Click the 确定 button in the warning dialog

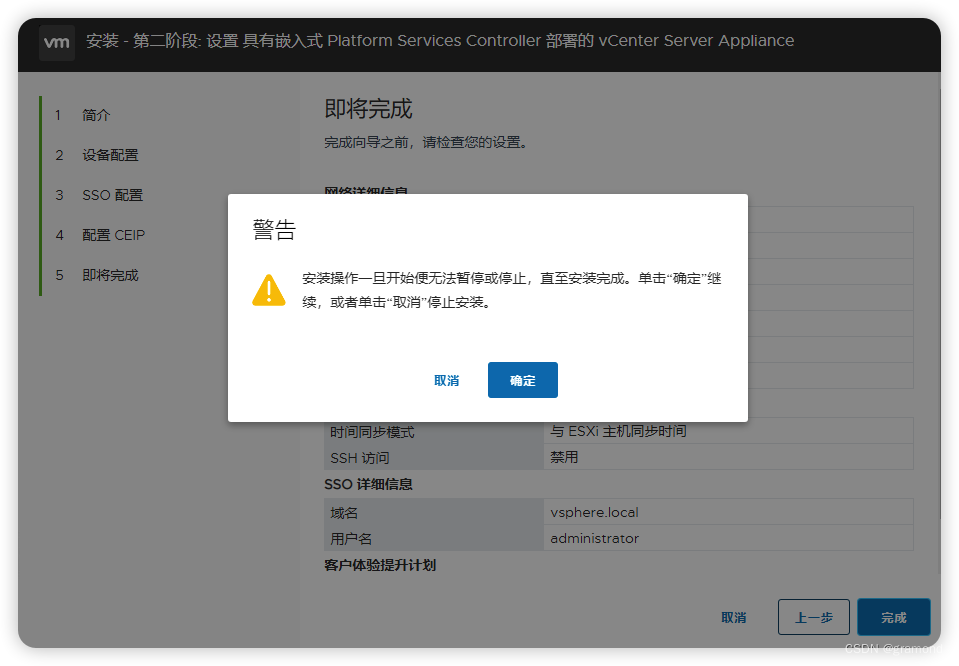tap(522, 380)
